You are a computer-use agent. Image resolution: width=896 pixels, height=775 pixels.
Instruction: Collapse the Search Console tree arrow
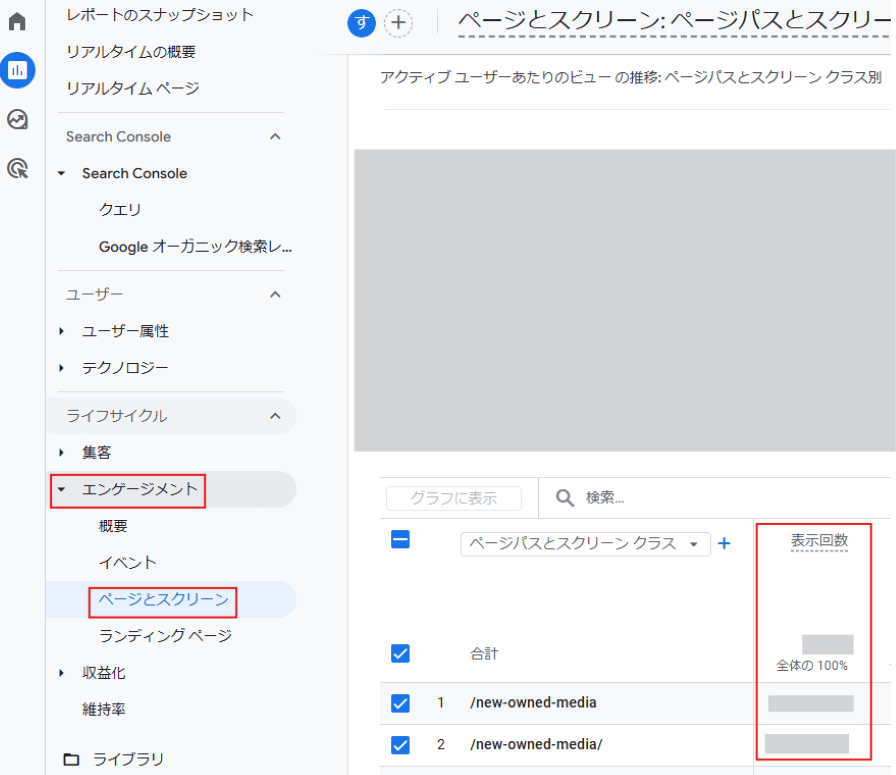62,173
